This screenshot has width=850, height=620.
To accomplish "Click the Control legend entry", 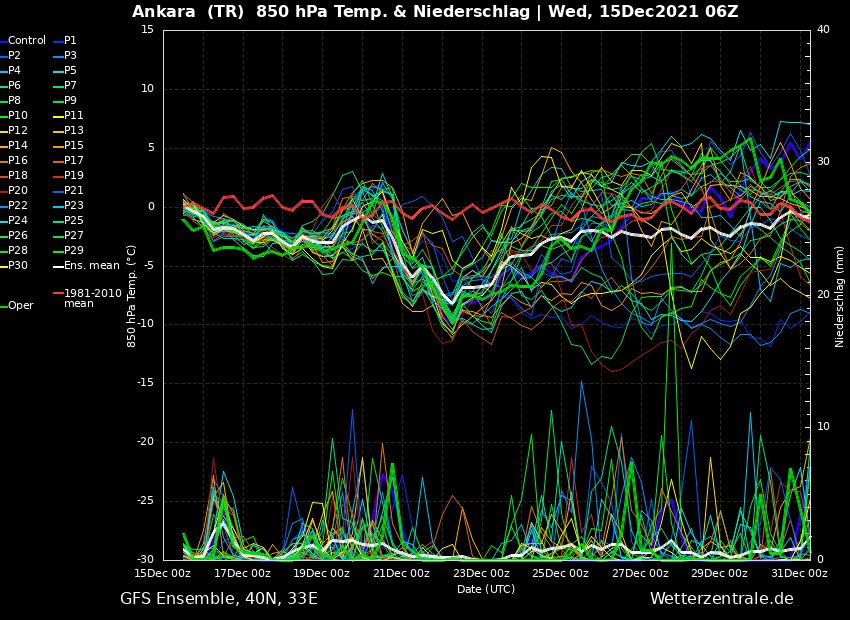I will (23, 41).
